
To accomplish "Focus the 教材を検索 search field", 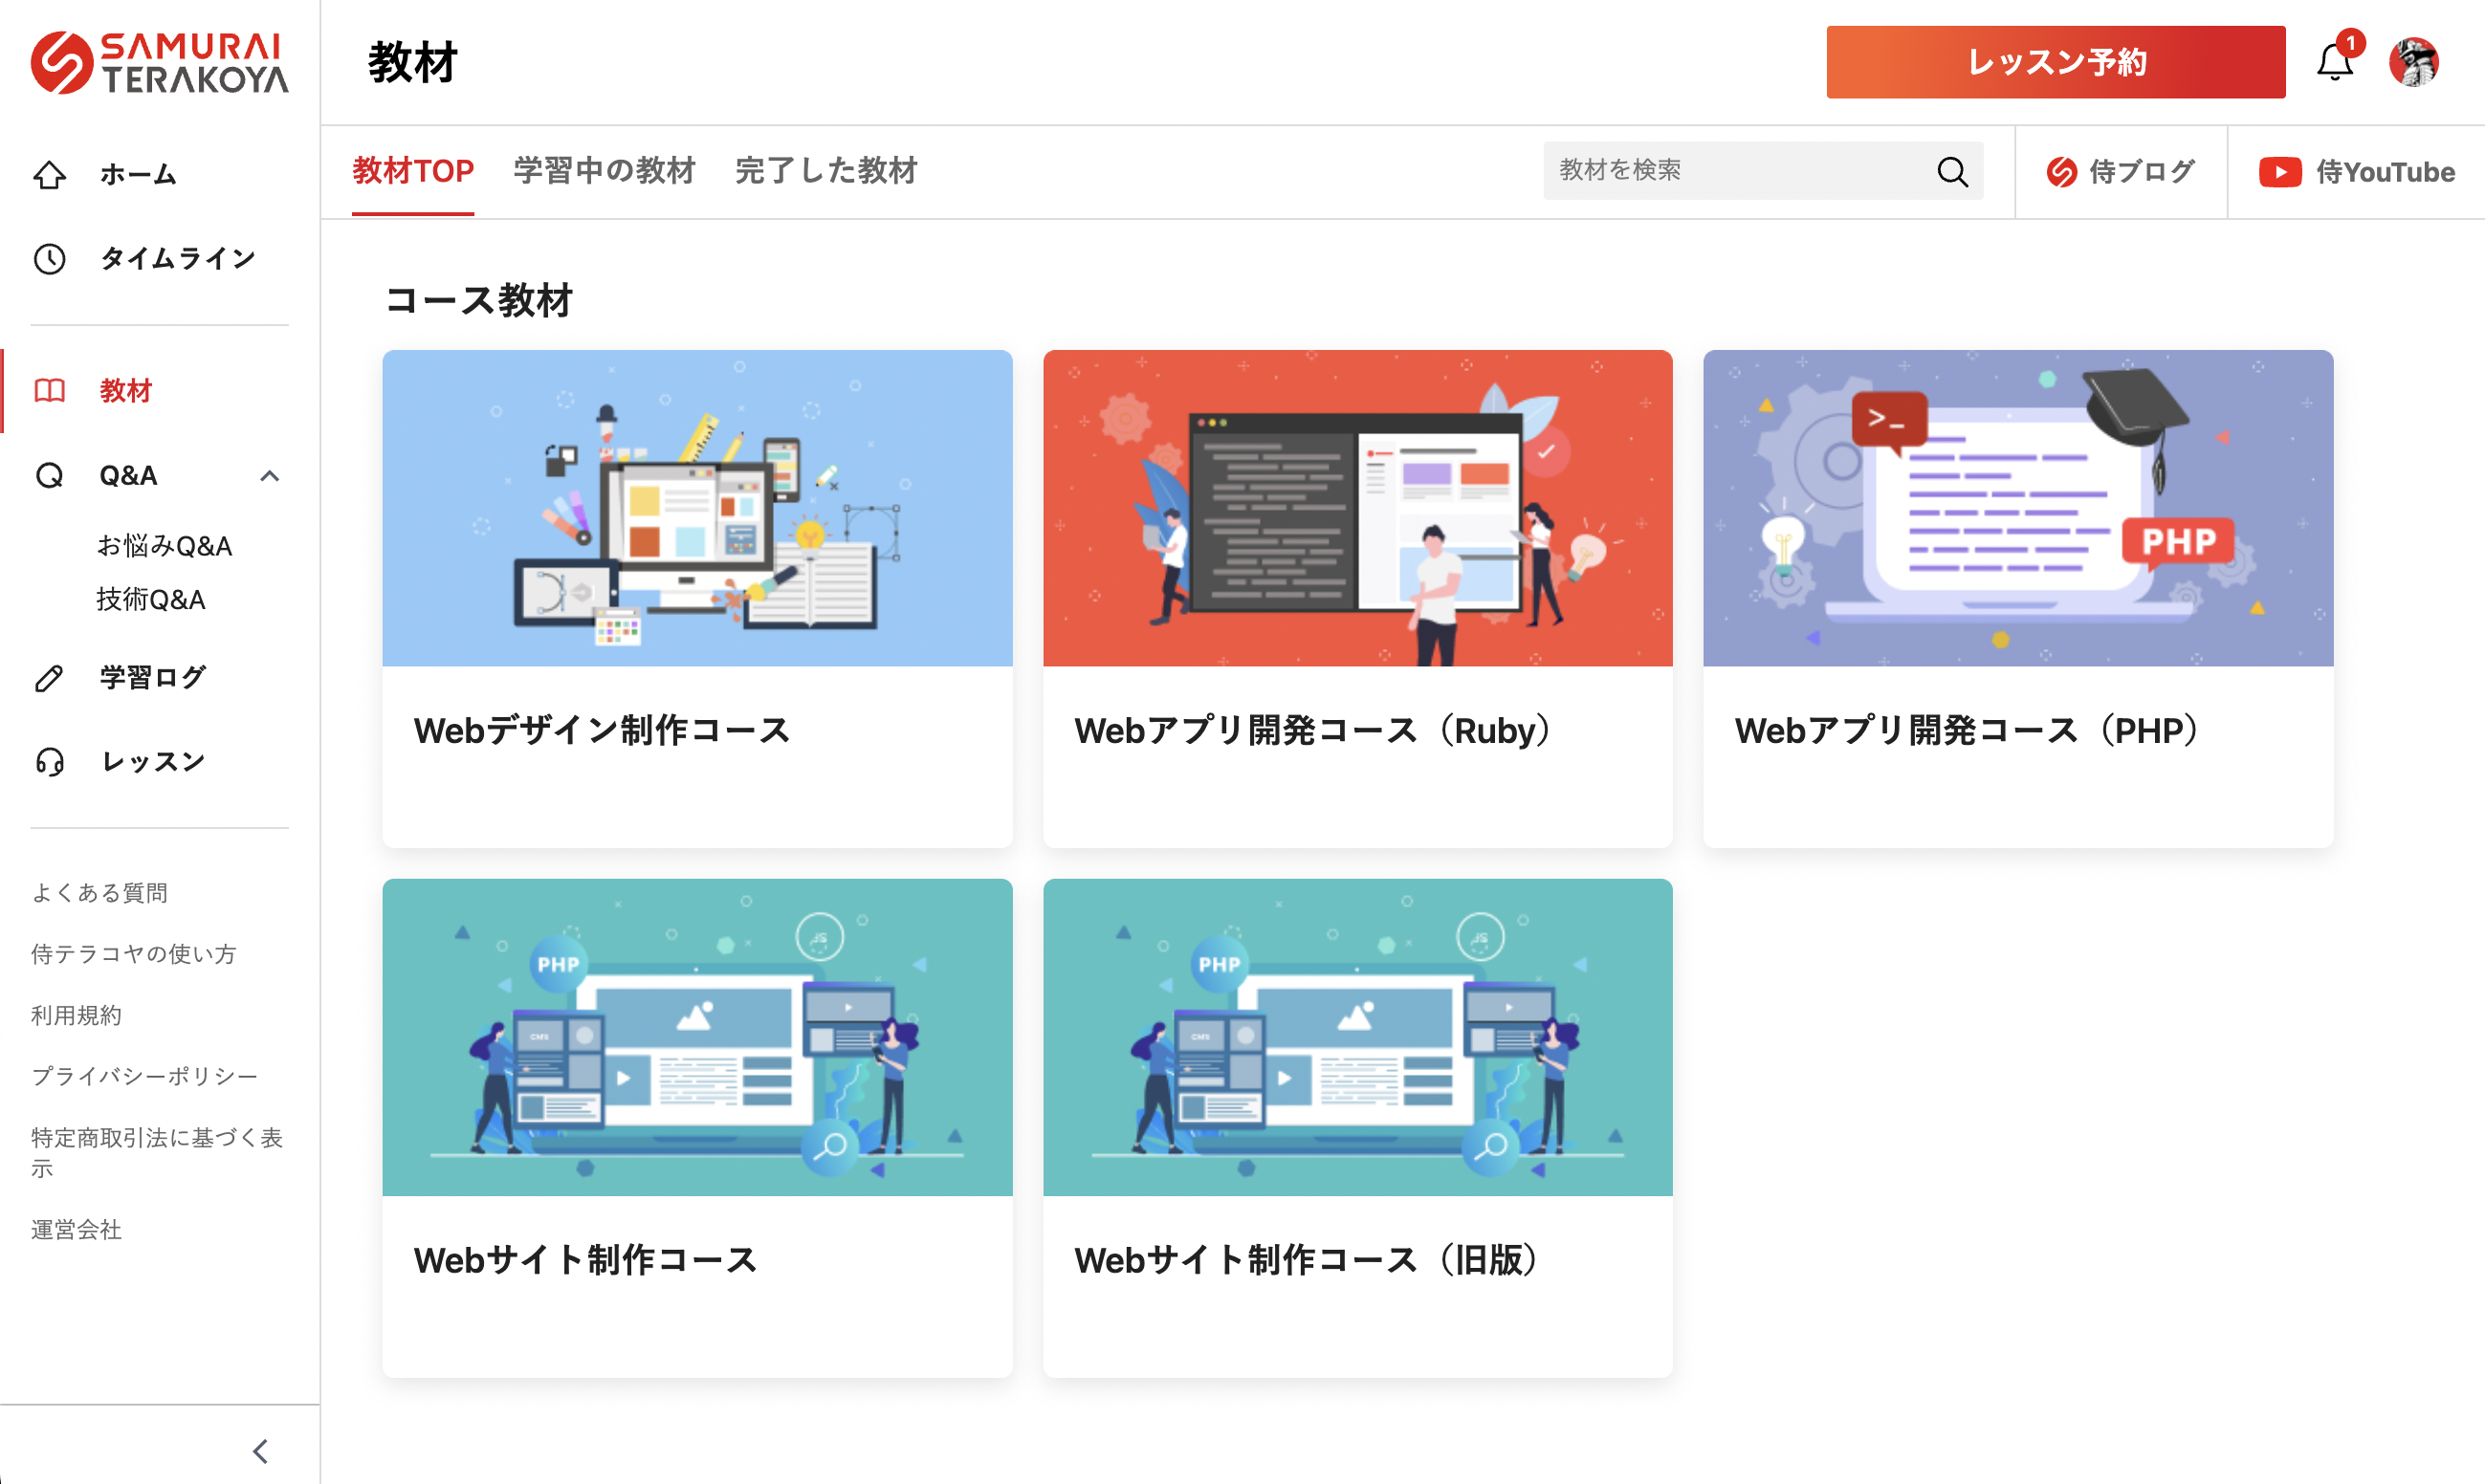I will (x=1735, y=171).
